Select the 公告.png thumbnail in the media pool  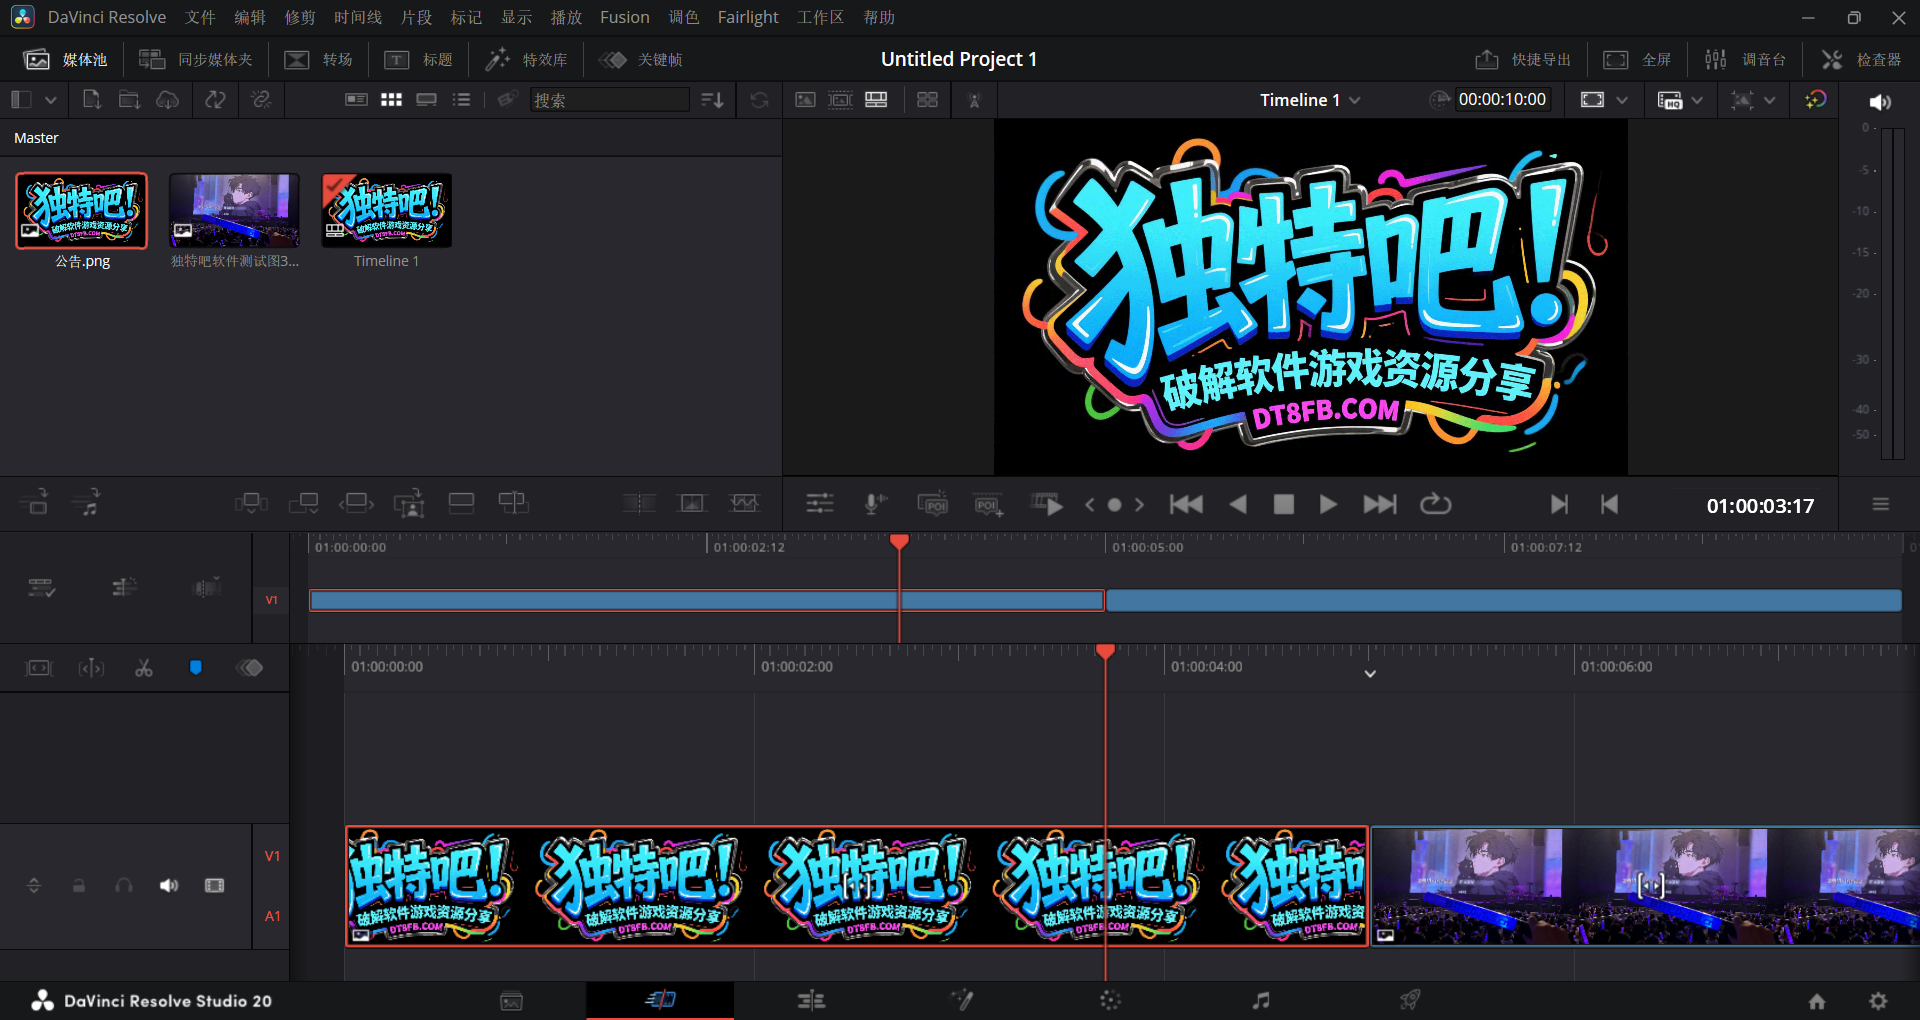click(x=80, y=210)
